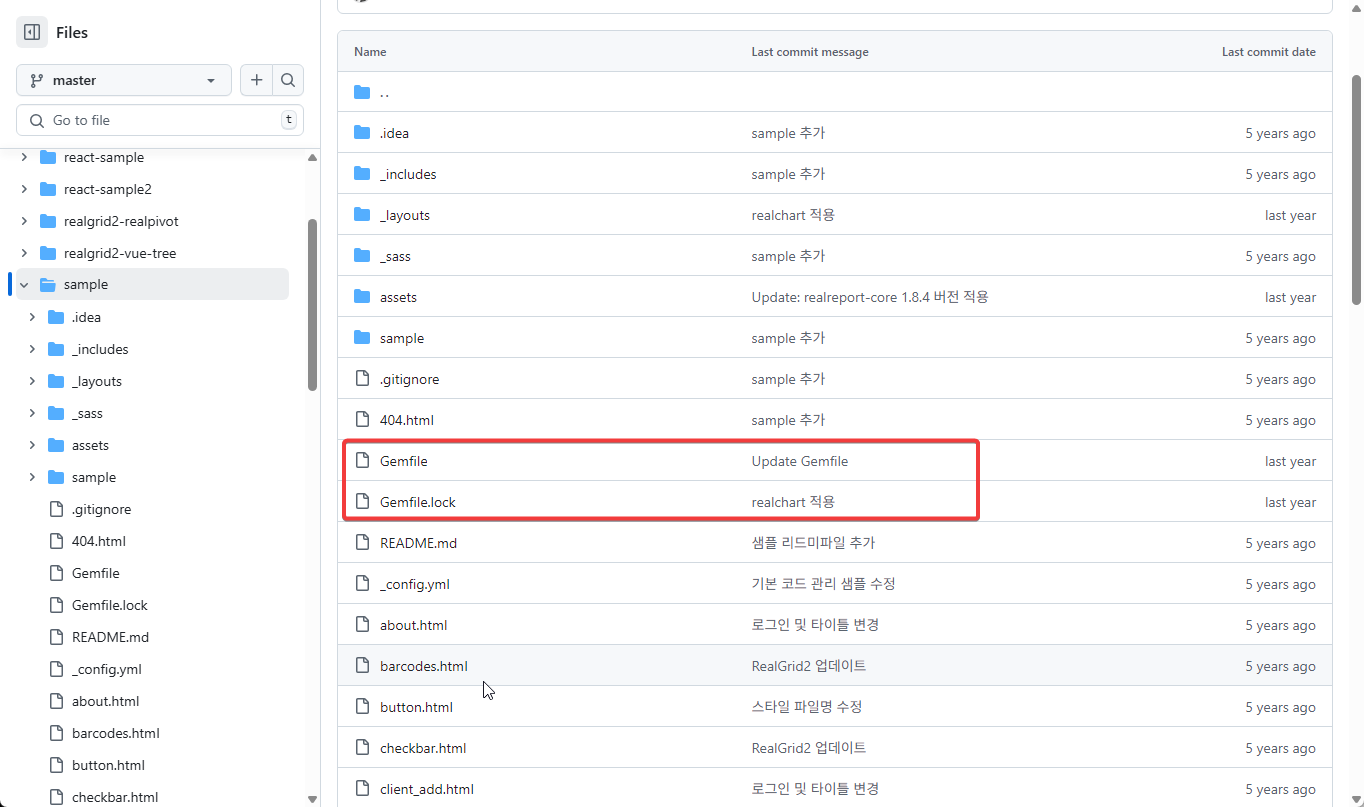
Task: Expand realgrid2-vue-tree chevron in tree
Action: tap(24, 253)
